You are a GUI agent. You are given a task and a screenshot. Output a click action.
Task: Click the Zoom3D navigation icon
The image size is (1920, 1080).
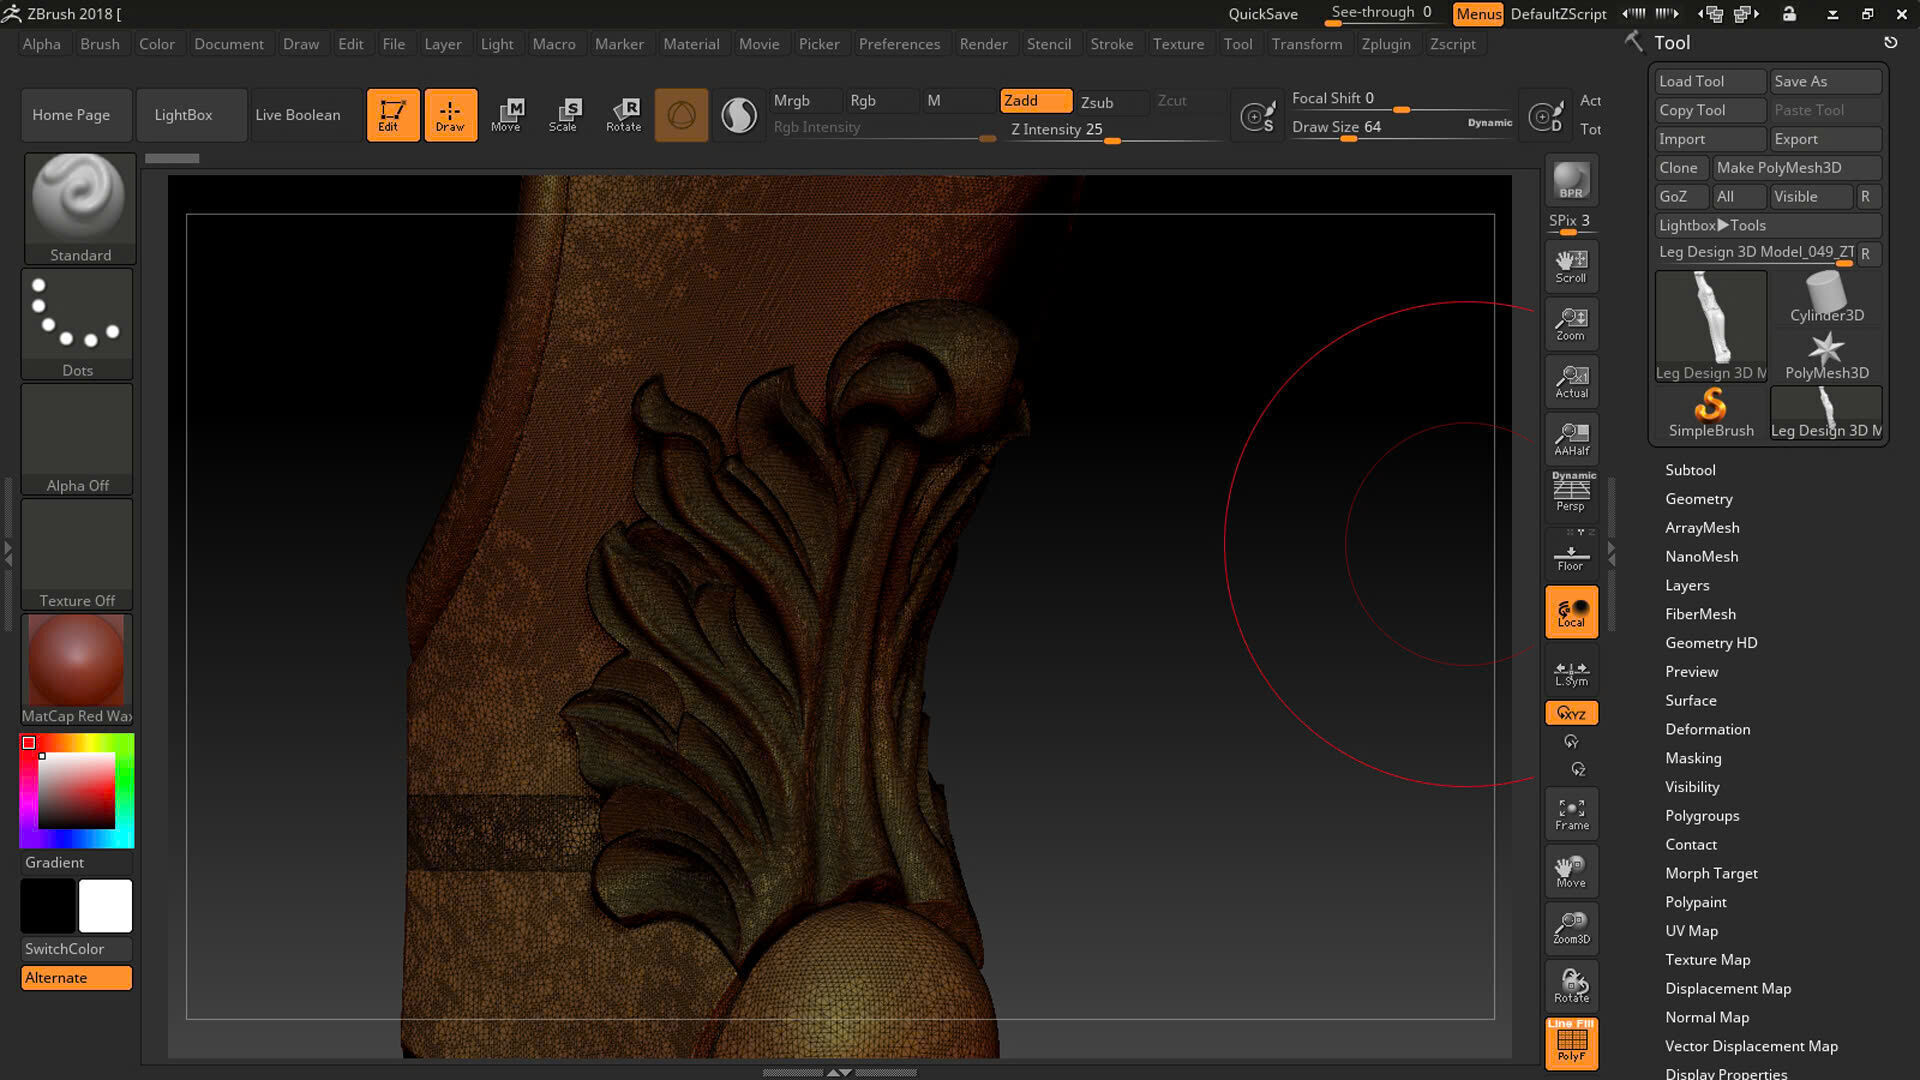[1571, 928]
